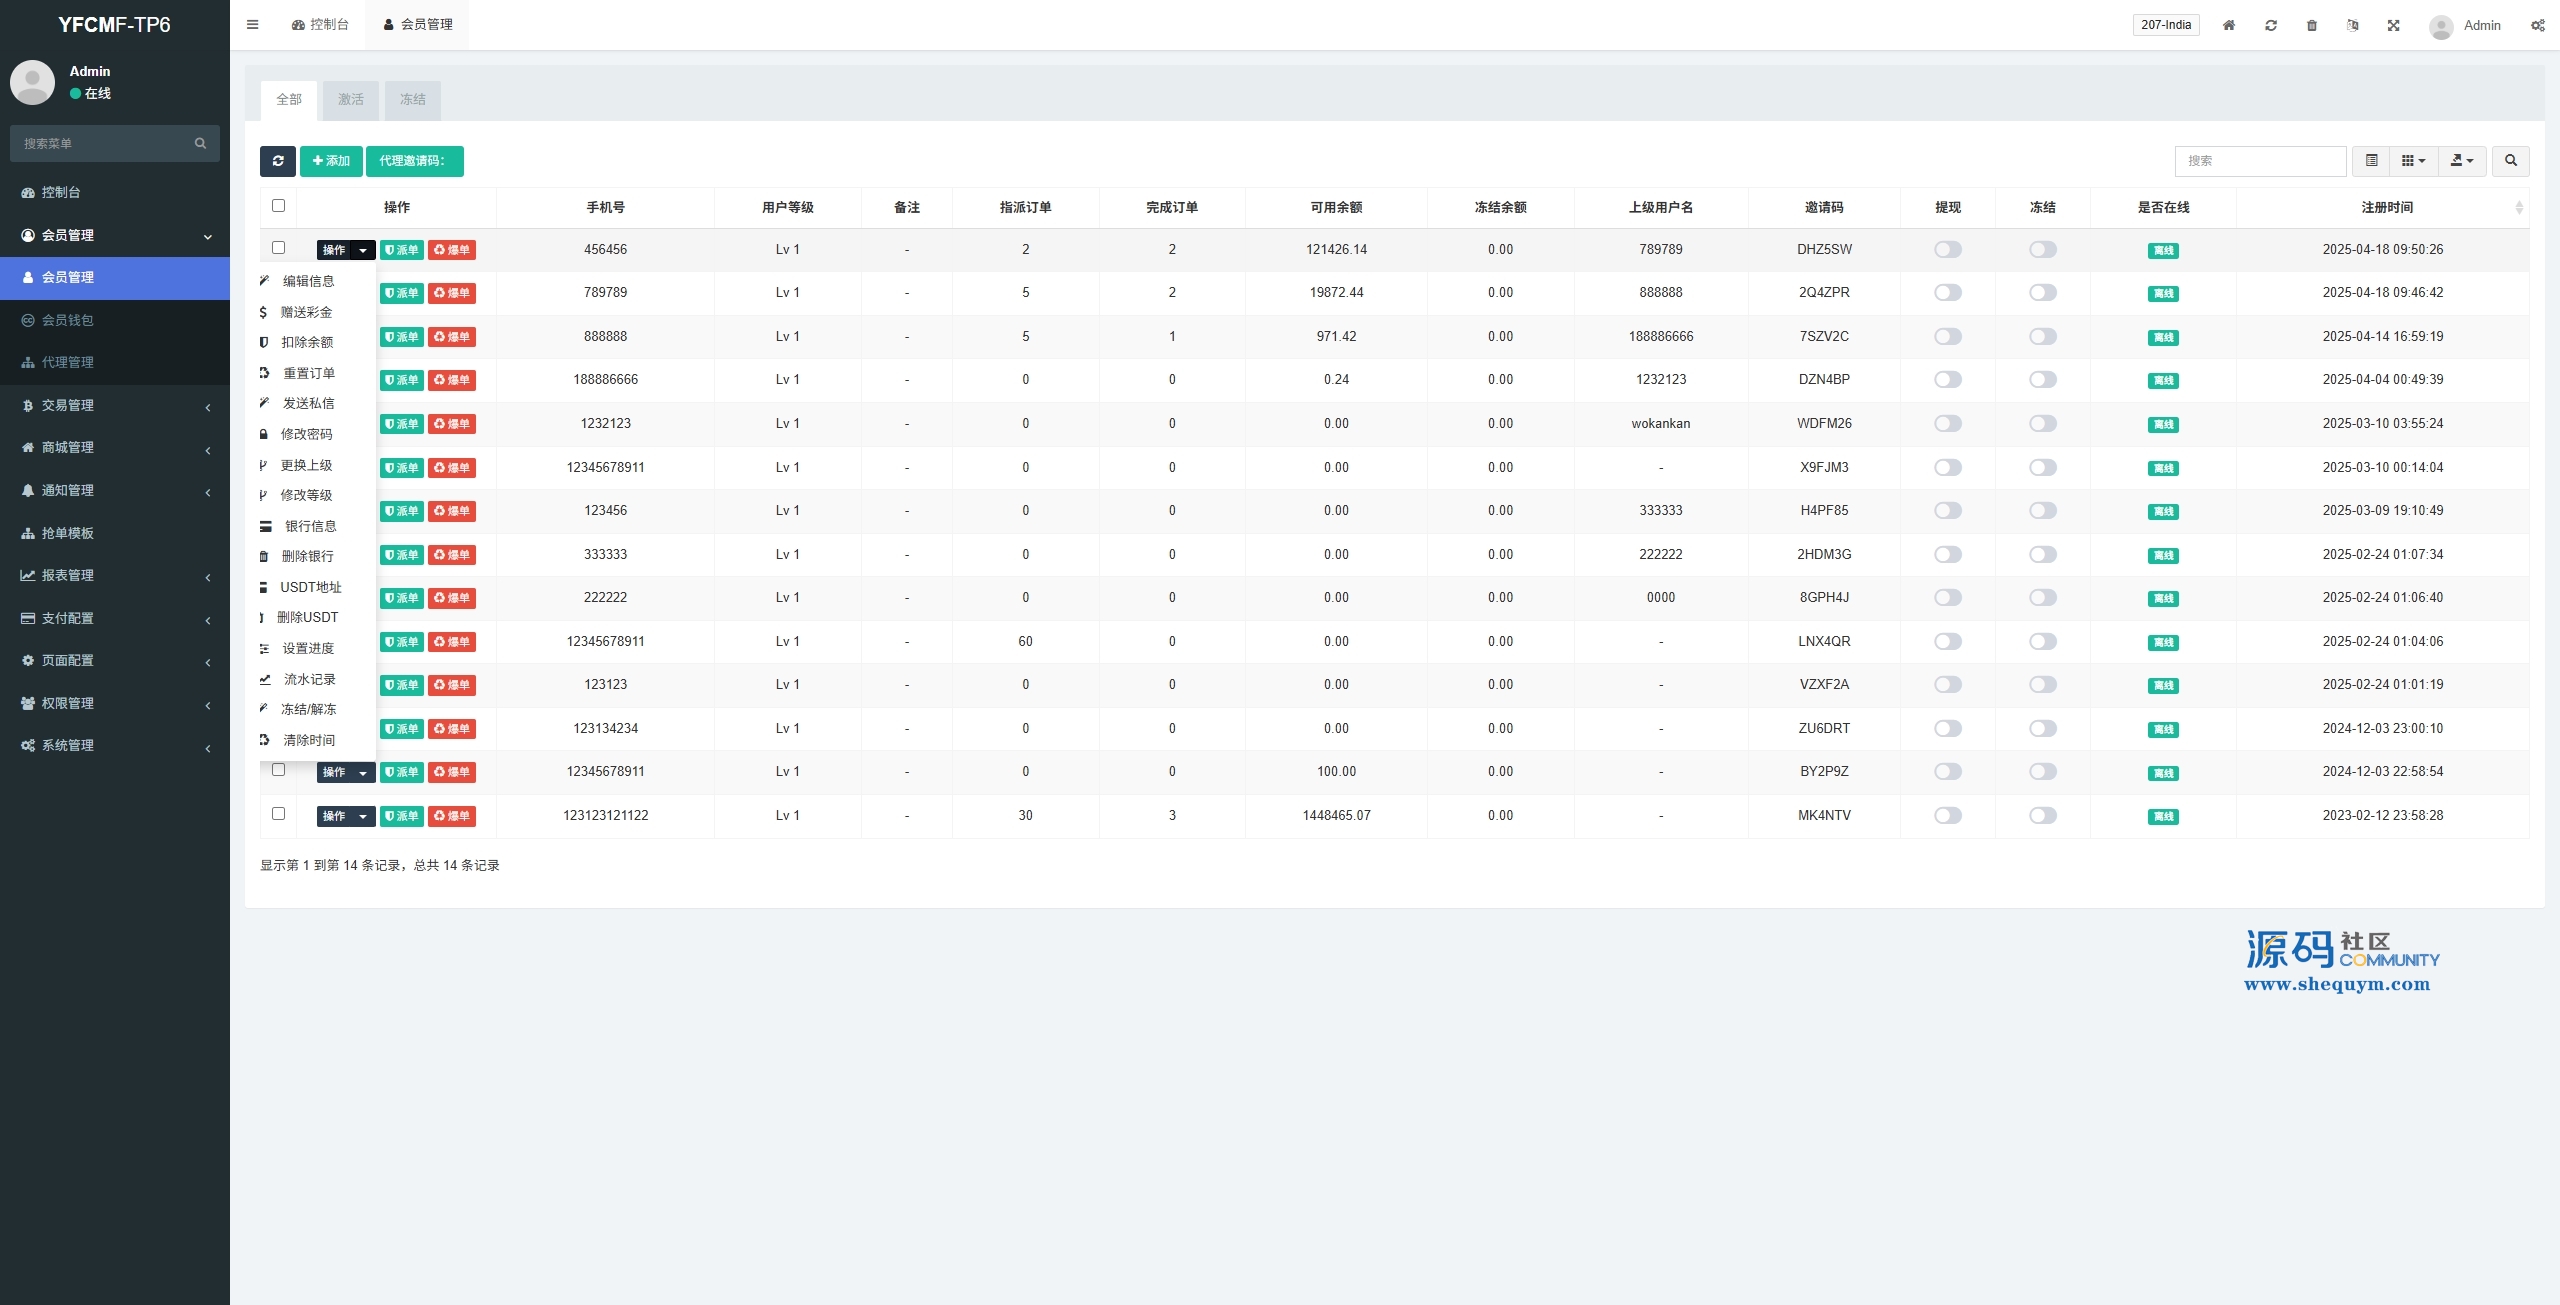Viewport: 2560px width, 1305px height.
Task: Toggle 冻结 switch for user 789789
Action: 2042,293
